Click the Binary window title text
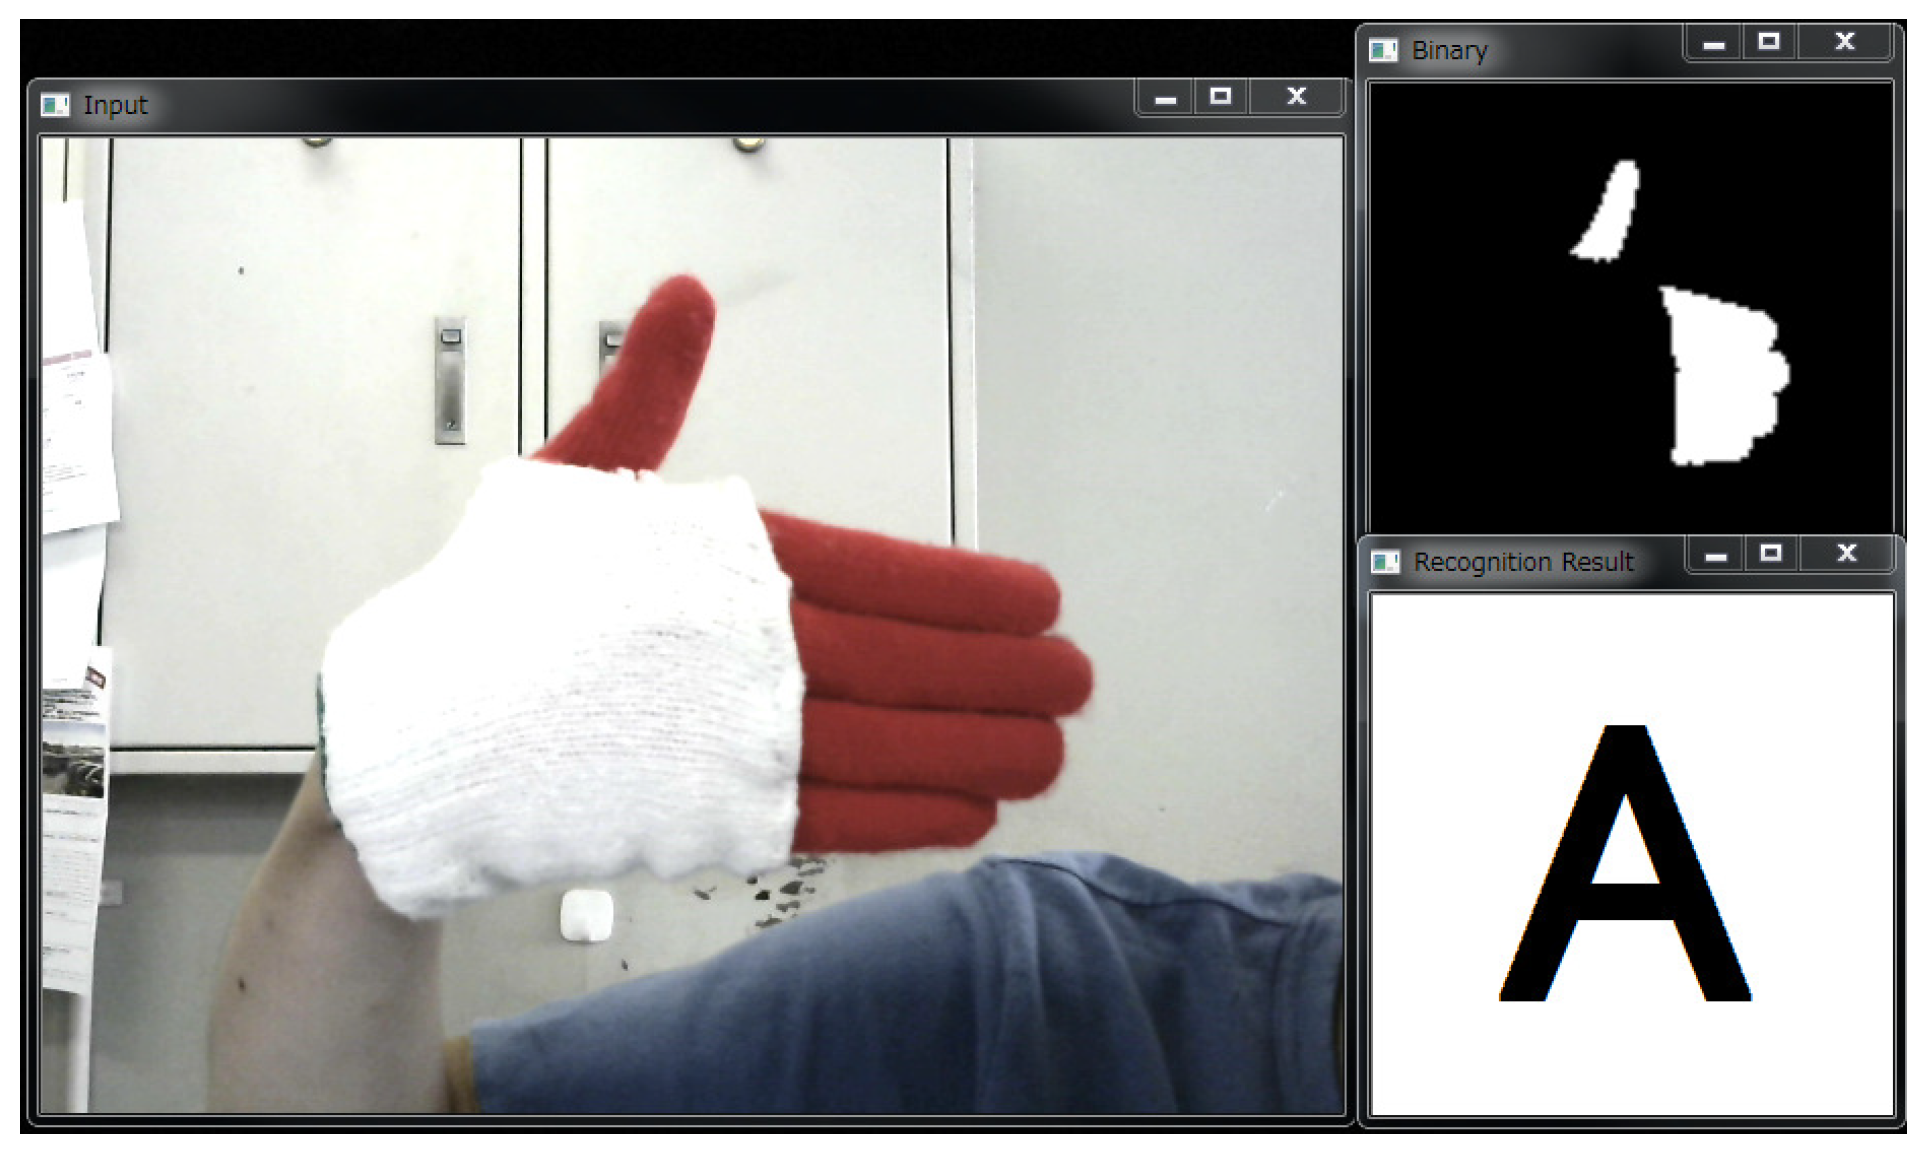1925x1157 pixels. pyautogui.click(x=1449, y=51)
